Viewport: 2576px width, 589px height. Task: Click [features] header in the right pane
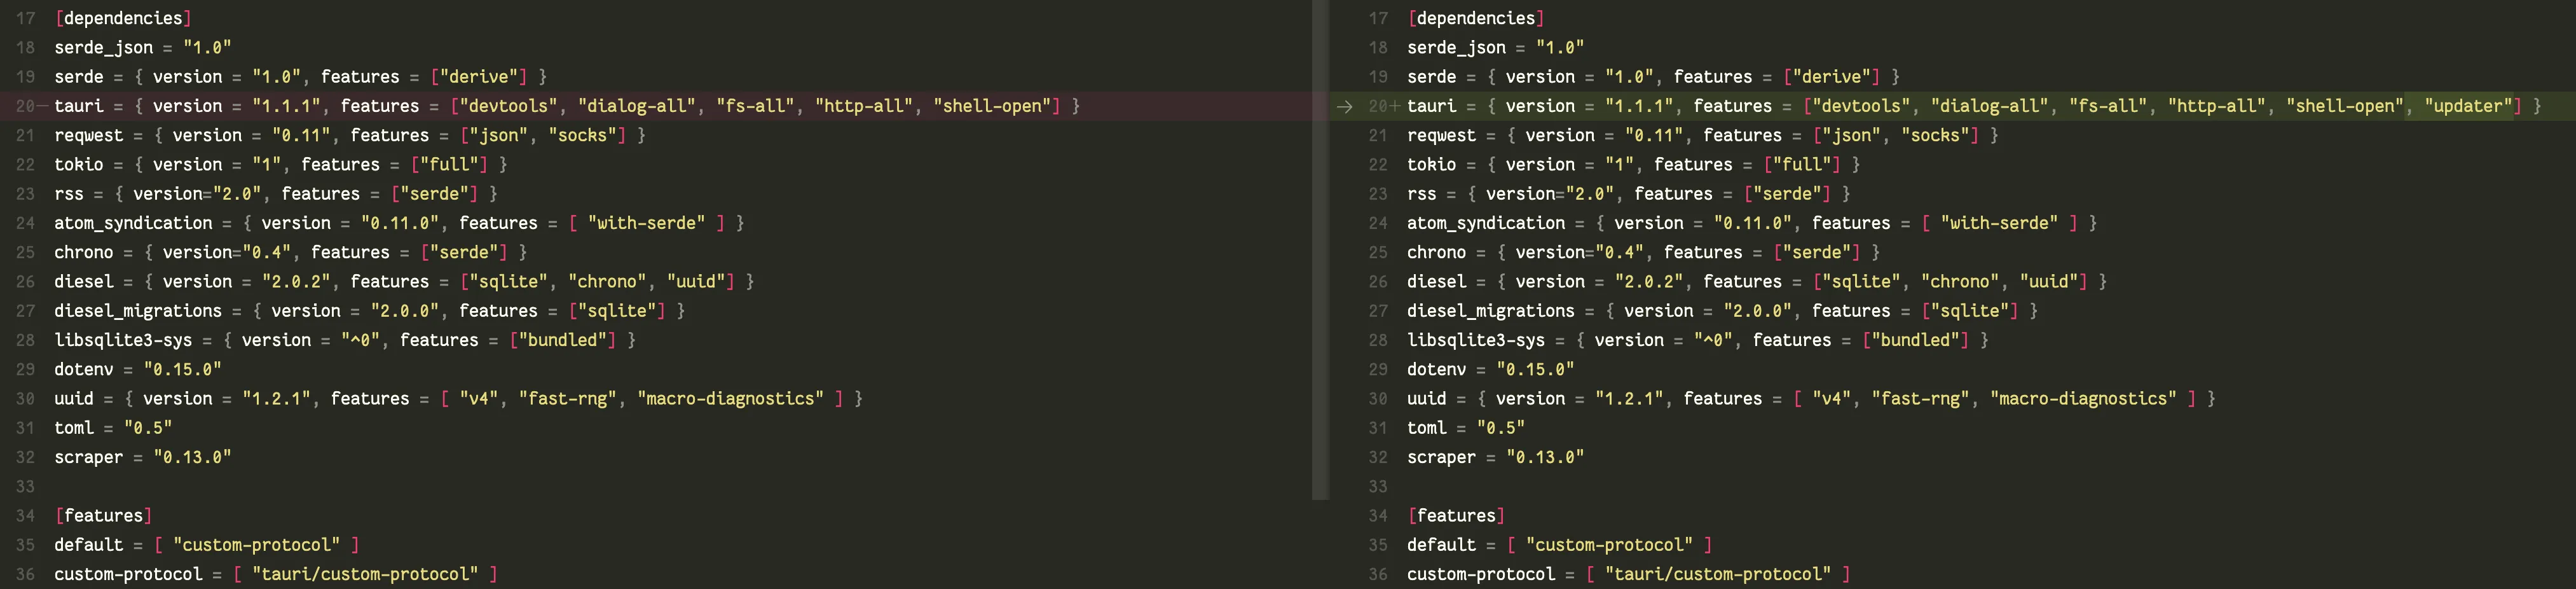pyautogui.click(x=1456, y=516)
